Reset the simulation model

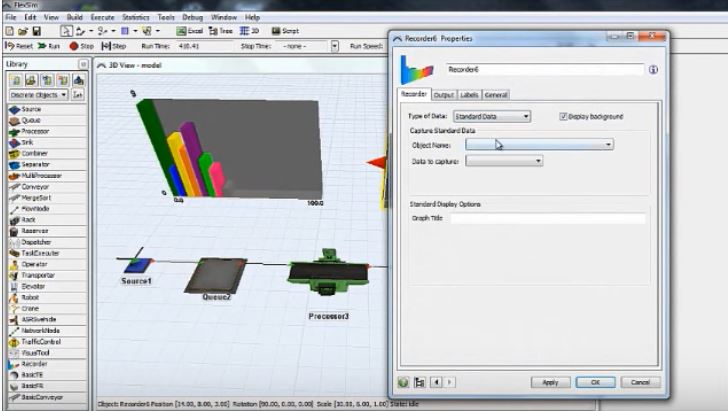[19, 46]
